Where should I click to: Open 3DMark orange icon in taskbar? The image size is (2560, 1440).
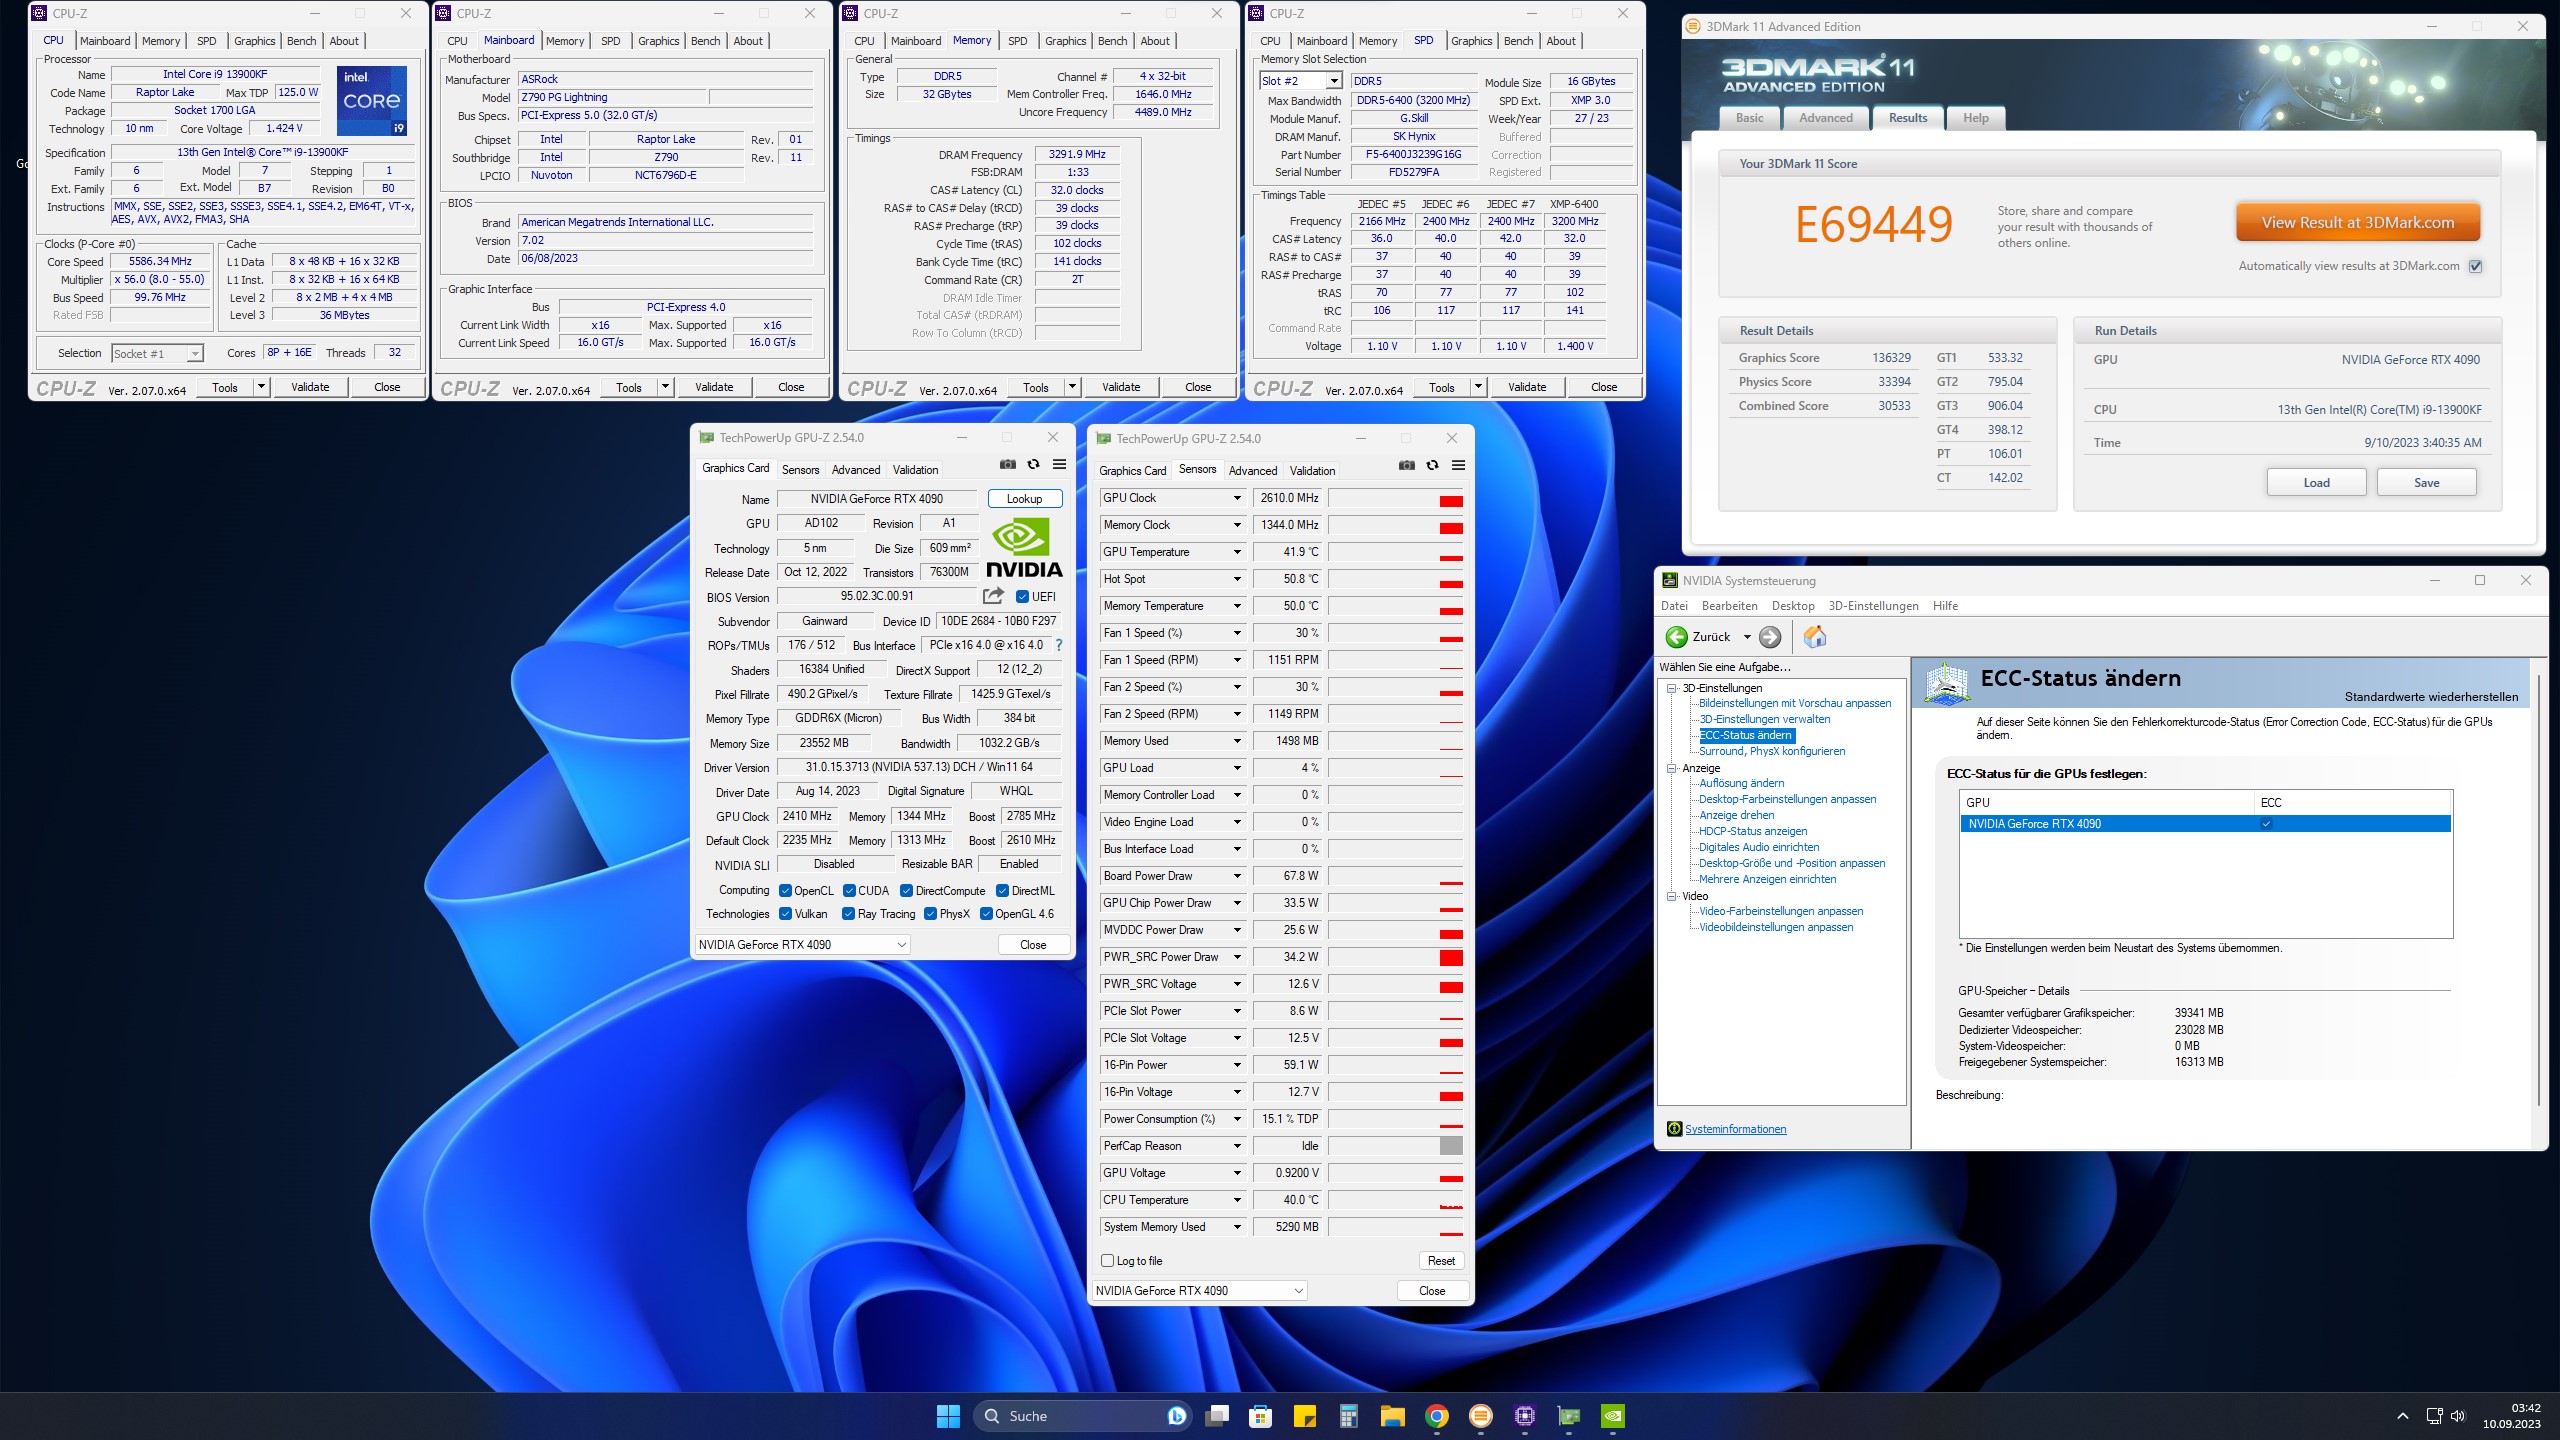1481,1416
